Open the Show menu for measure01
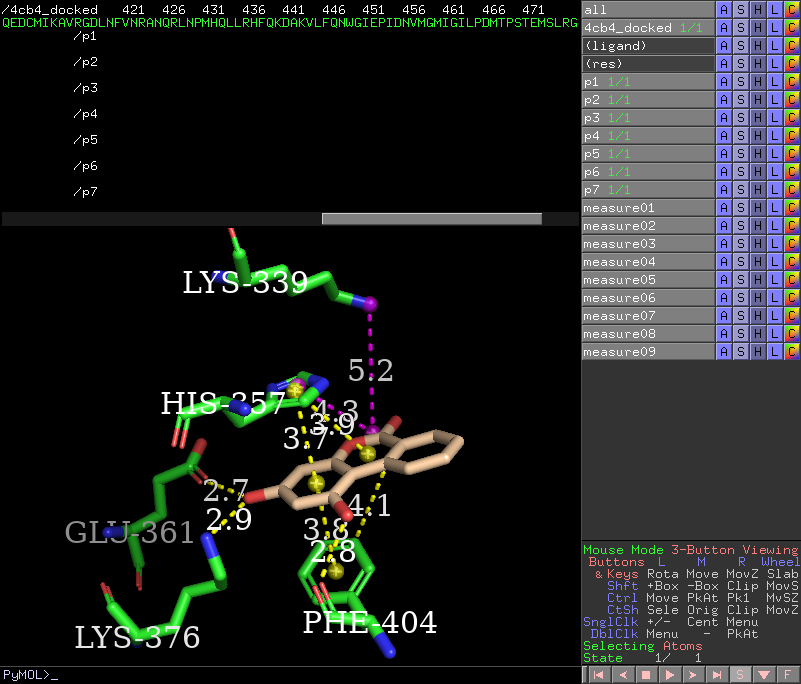801x684 pixels. coord(740,208)
